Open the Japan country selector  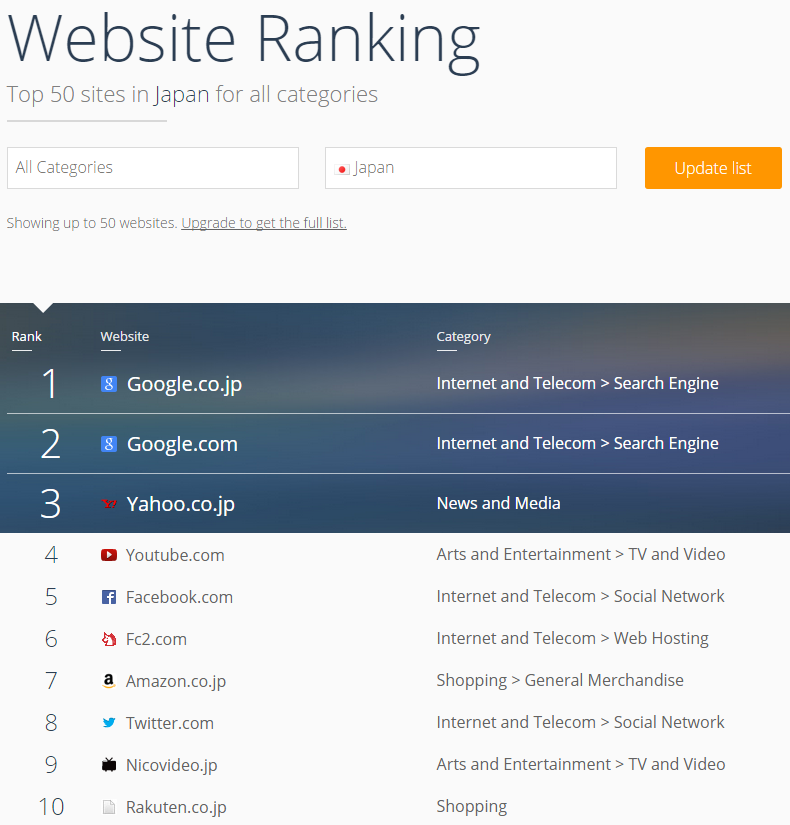click(x=471, y=168)
